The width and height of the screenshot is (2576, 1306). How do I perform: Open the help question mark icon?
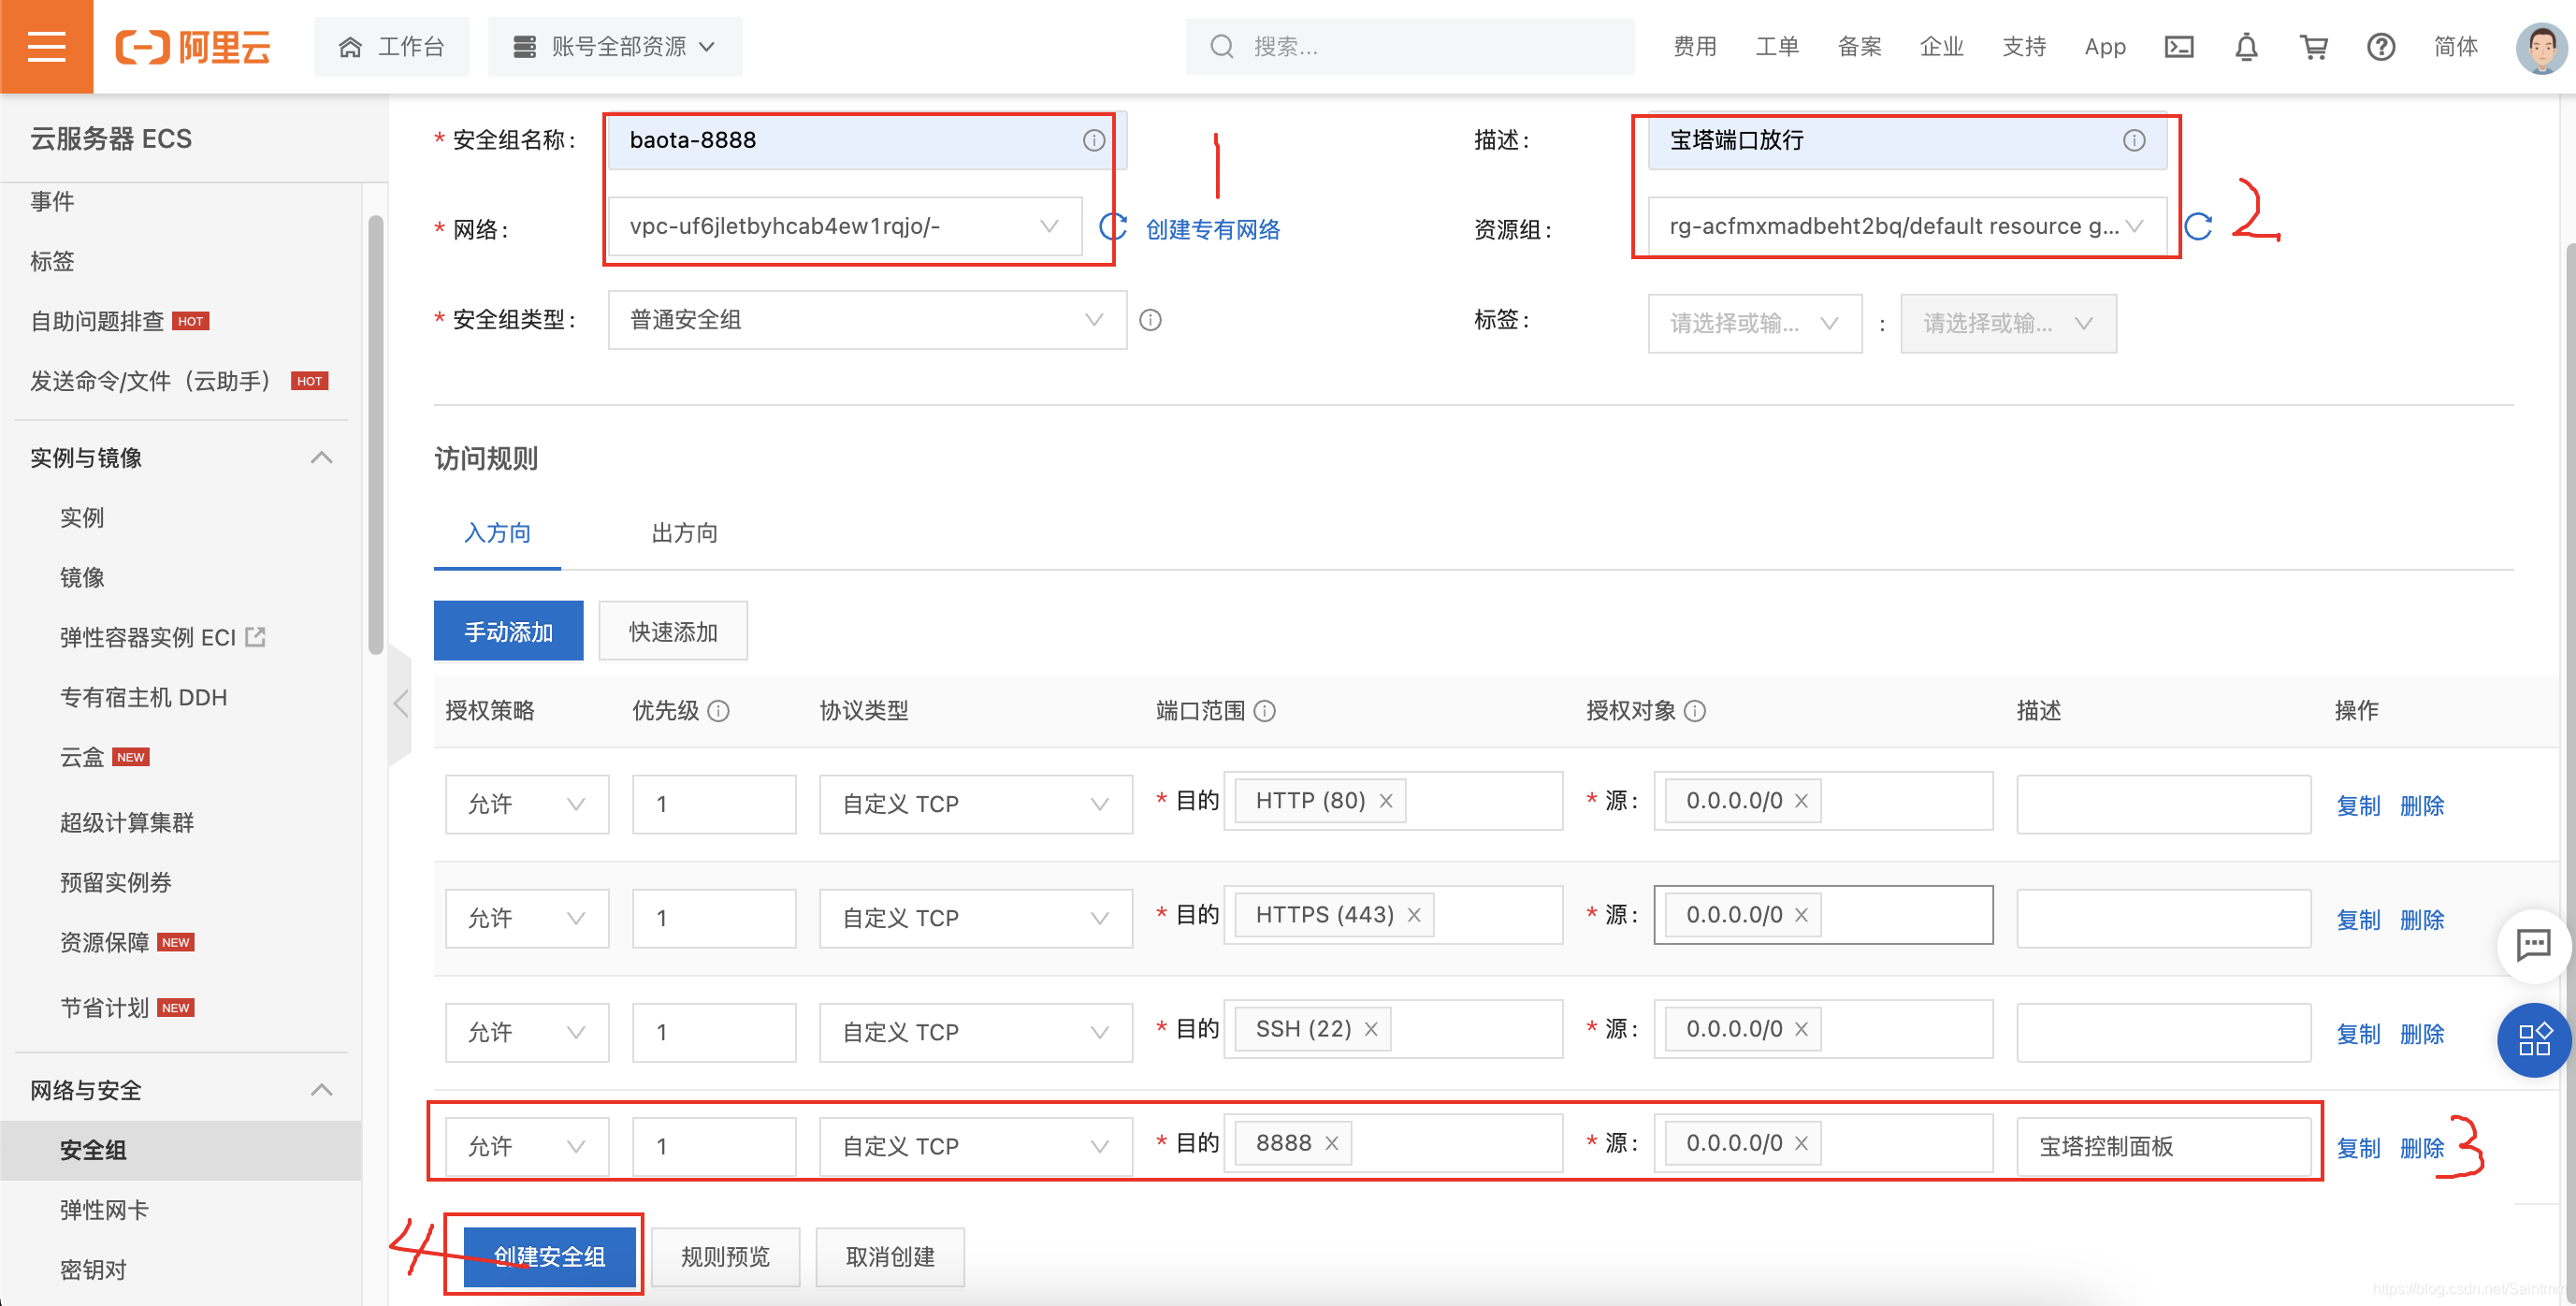2380,47
